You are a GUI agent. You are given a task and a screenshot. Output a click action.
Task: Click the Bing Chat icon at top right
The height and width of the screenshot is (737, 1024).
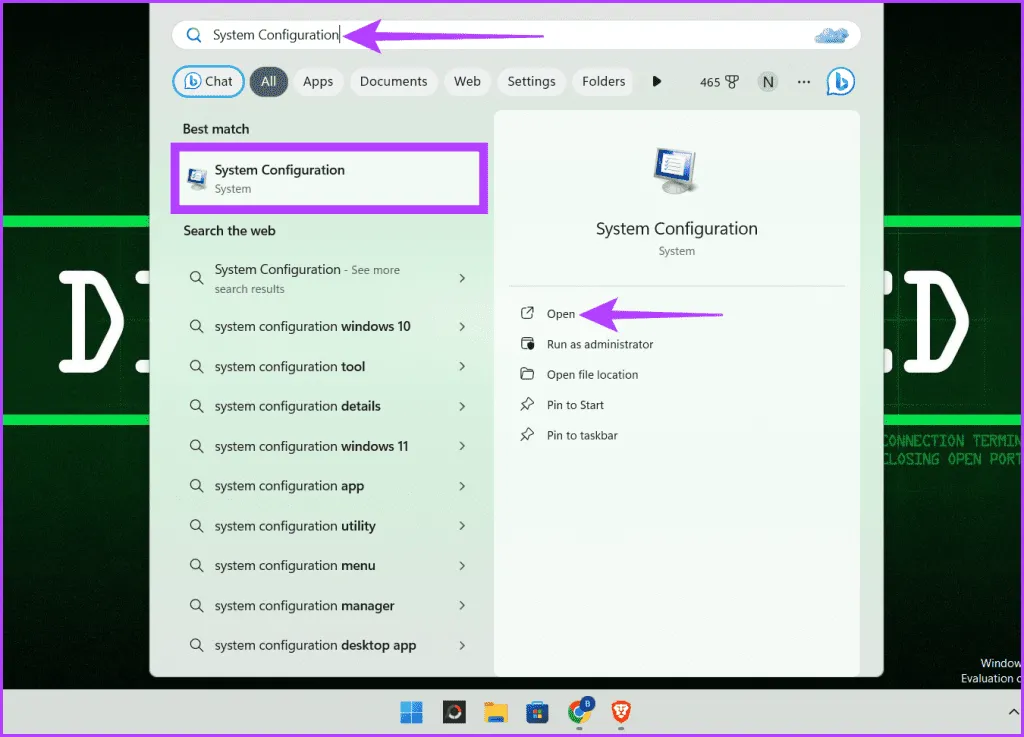(x=840, y=82)
